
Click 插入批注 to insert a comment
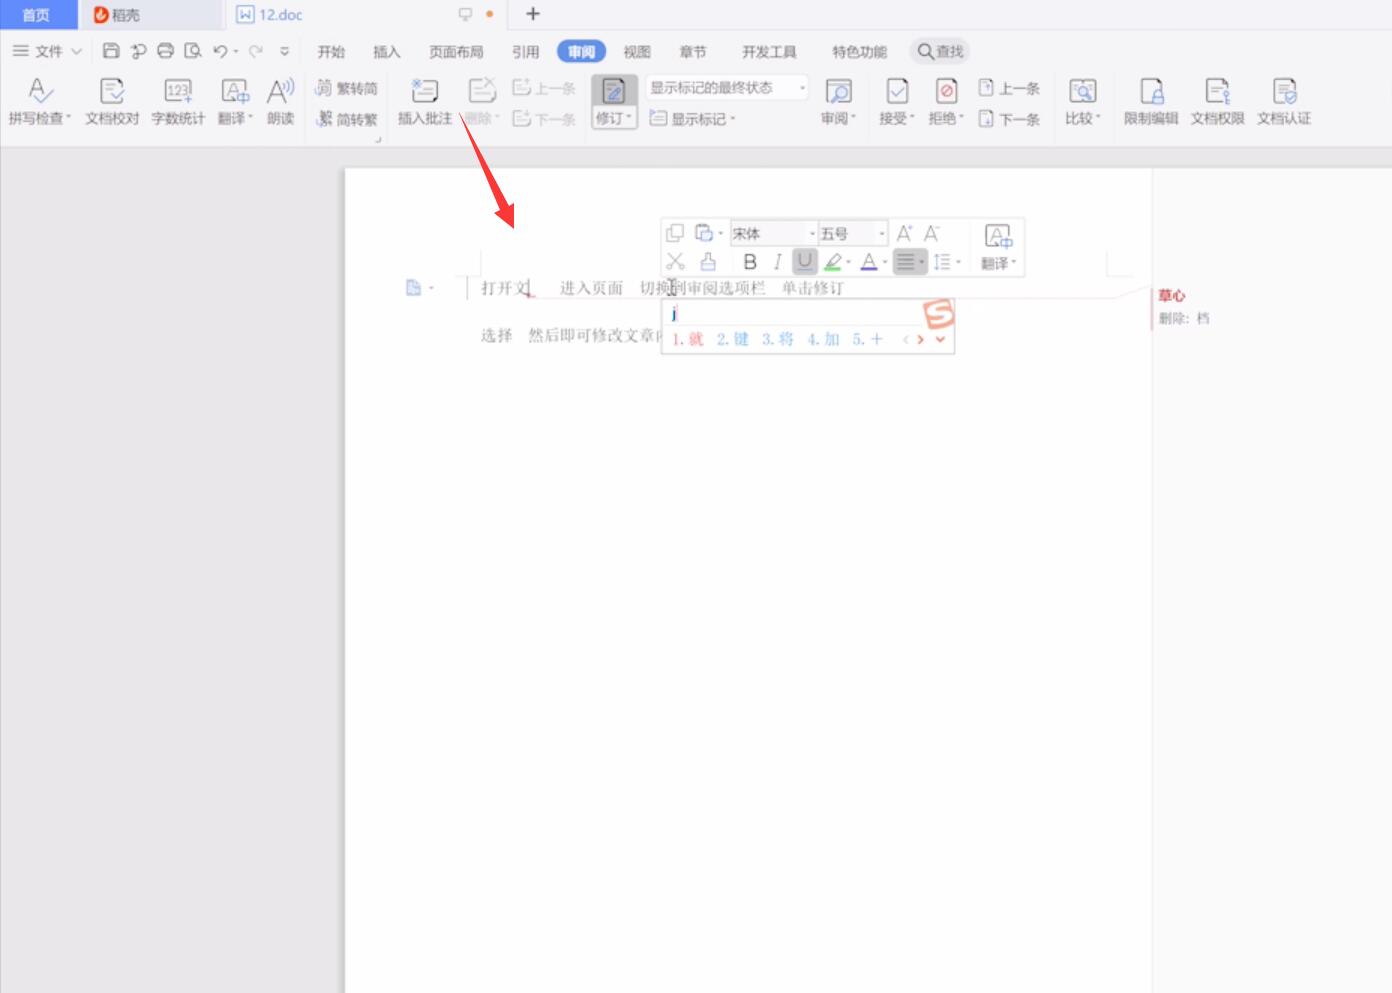point(425,102)
